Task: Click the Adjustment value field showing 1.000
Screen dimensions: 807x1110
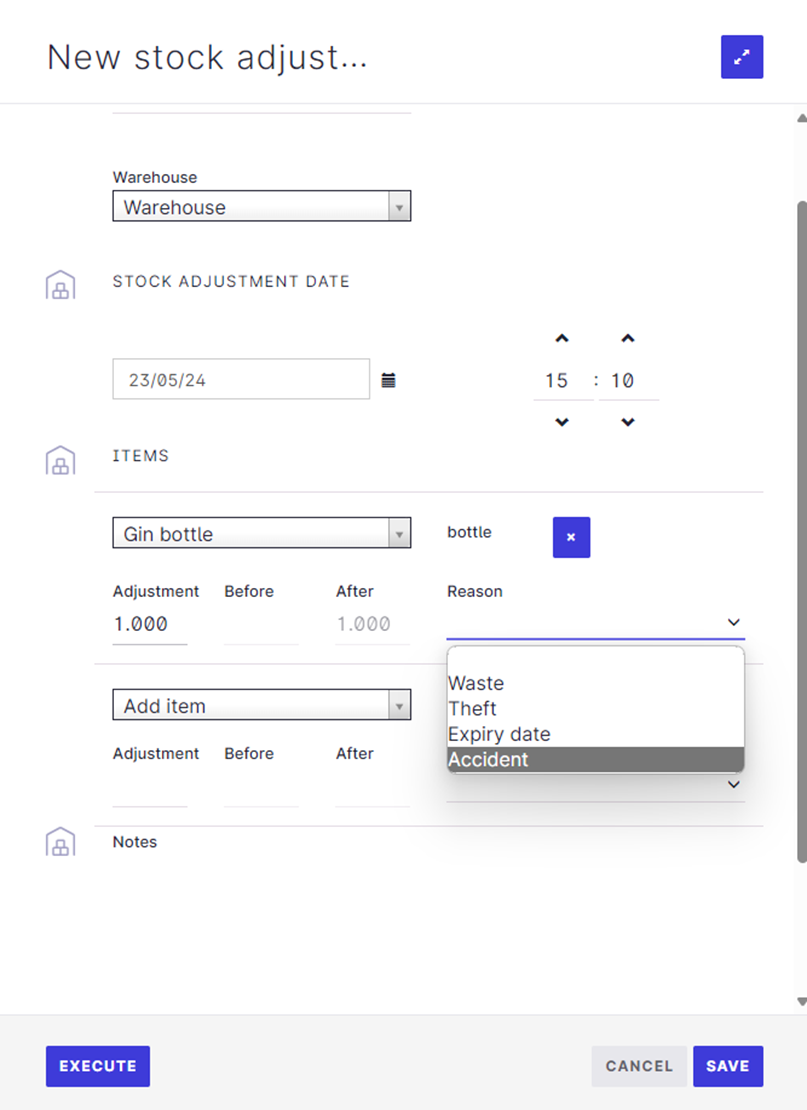Action: (x=146, y=623)
